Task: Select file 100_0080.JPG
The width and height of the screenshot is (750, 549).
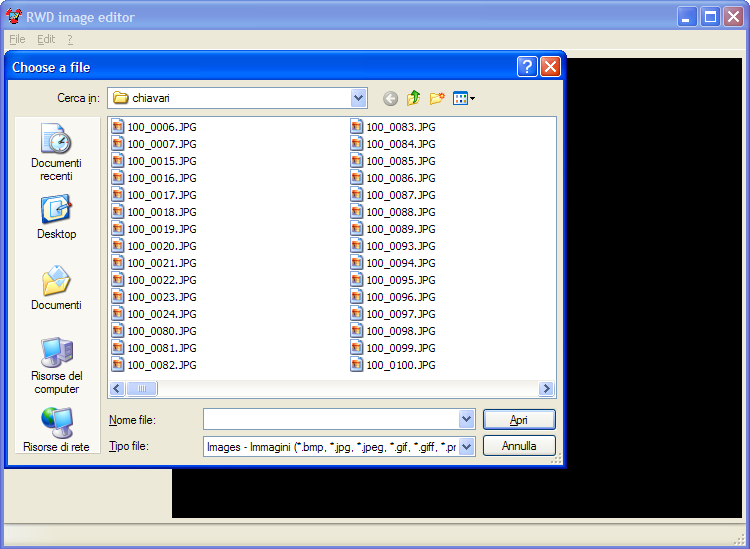Action: 154,331
